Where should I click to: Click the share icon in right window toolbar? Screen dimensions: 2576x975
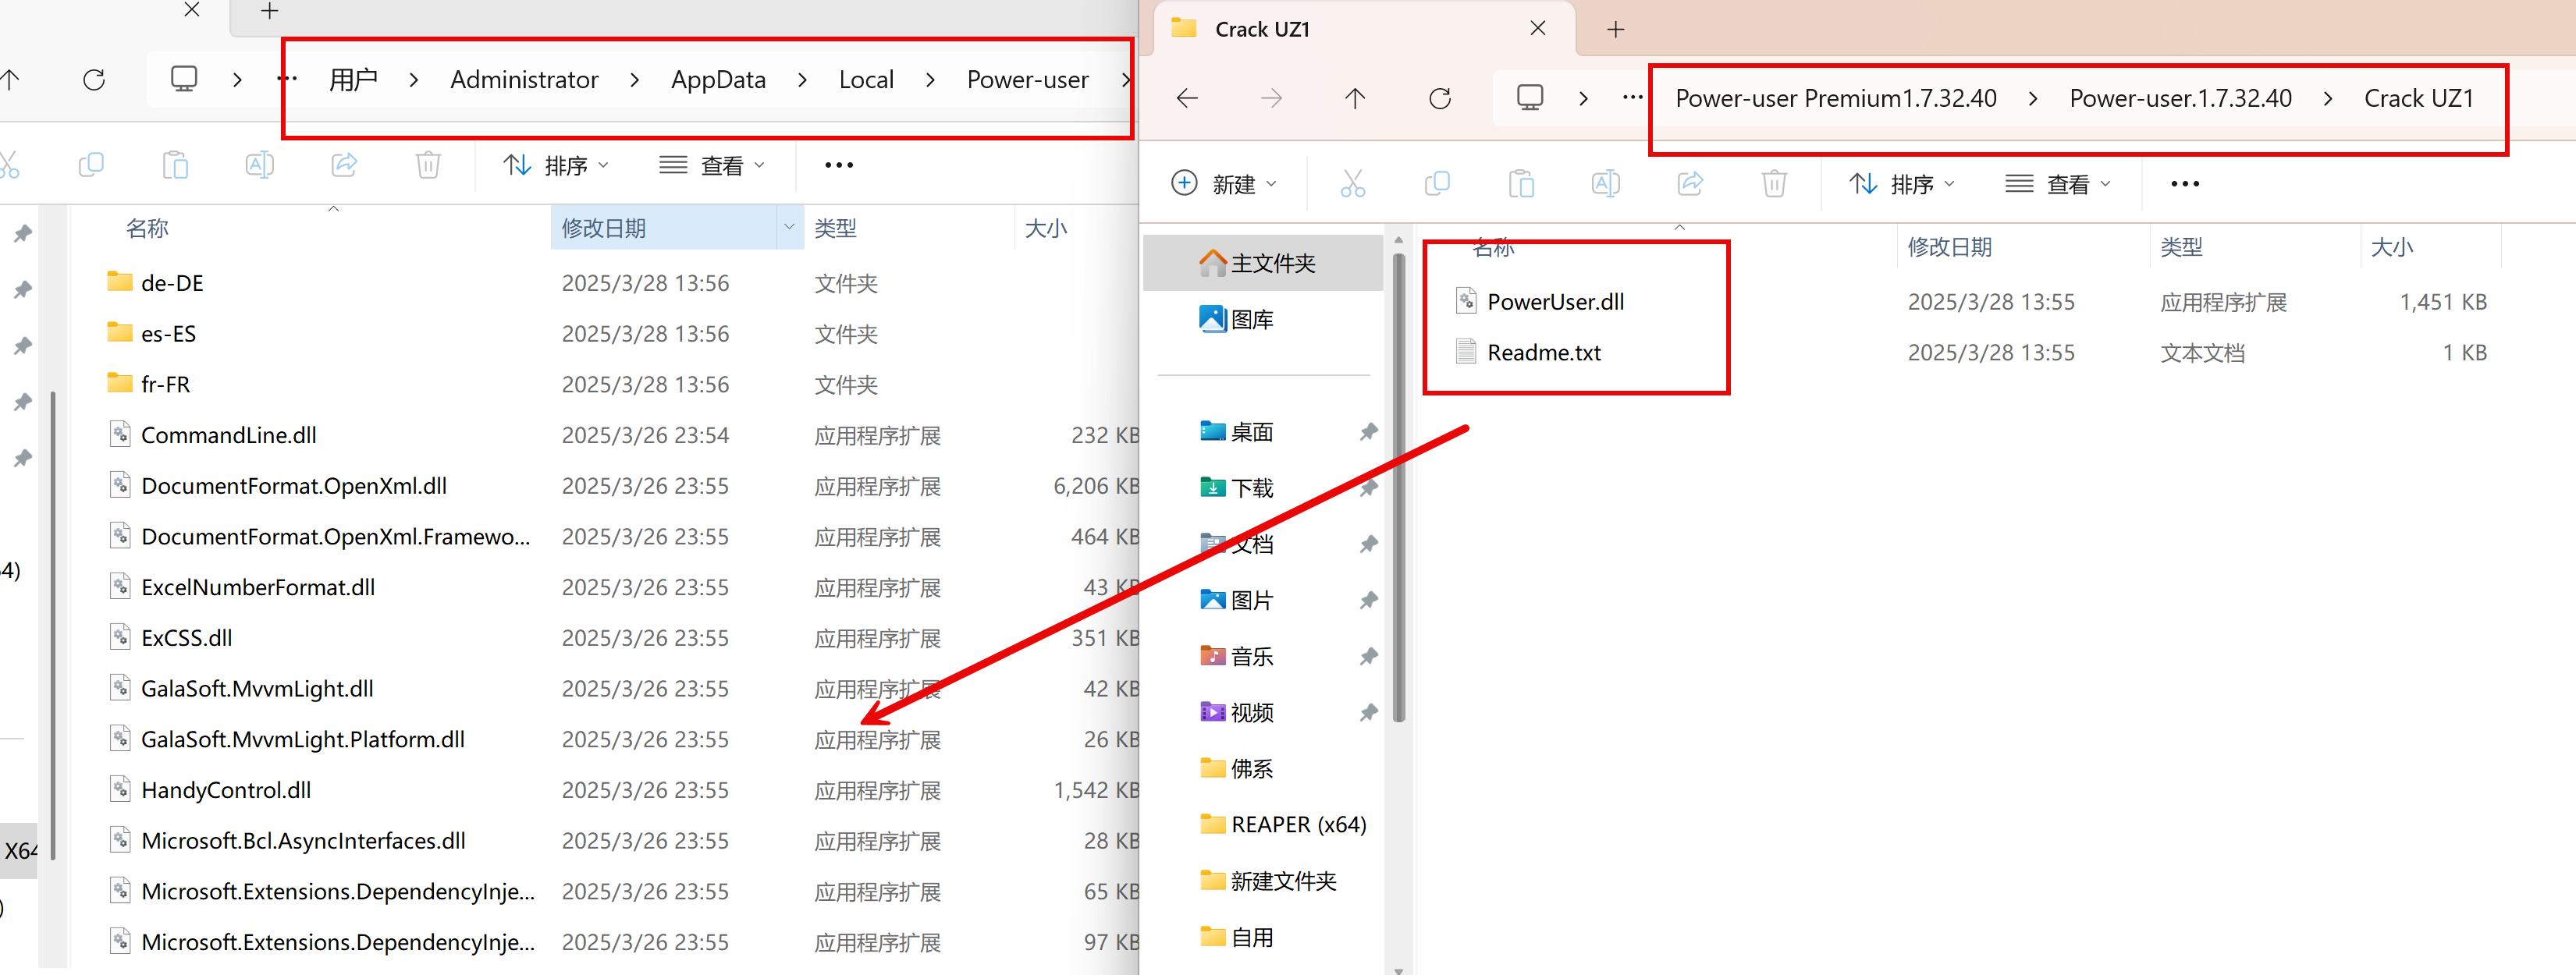tap(1689, 184)
